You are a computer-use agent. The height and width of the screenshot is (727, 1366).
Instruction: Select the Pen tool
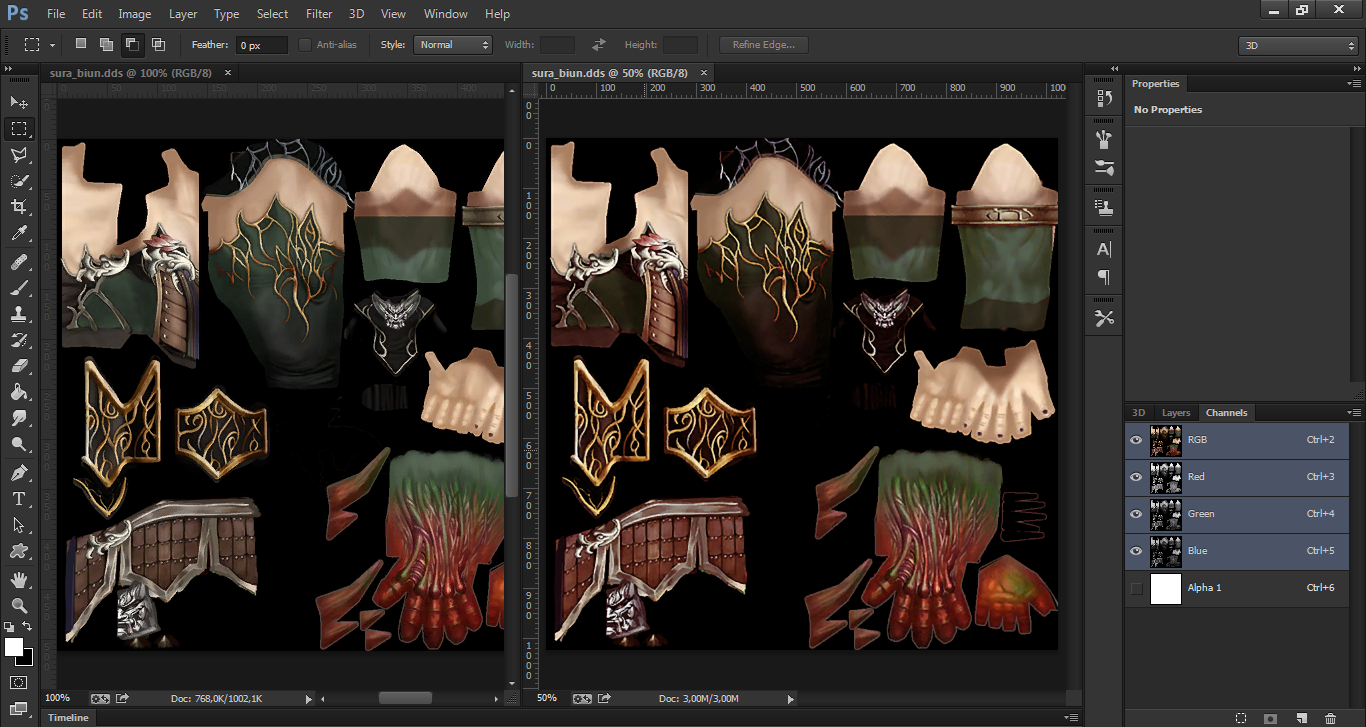(x=19, y=472)
